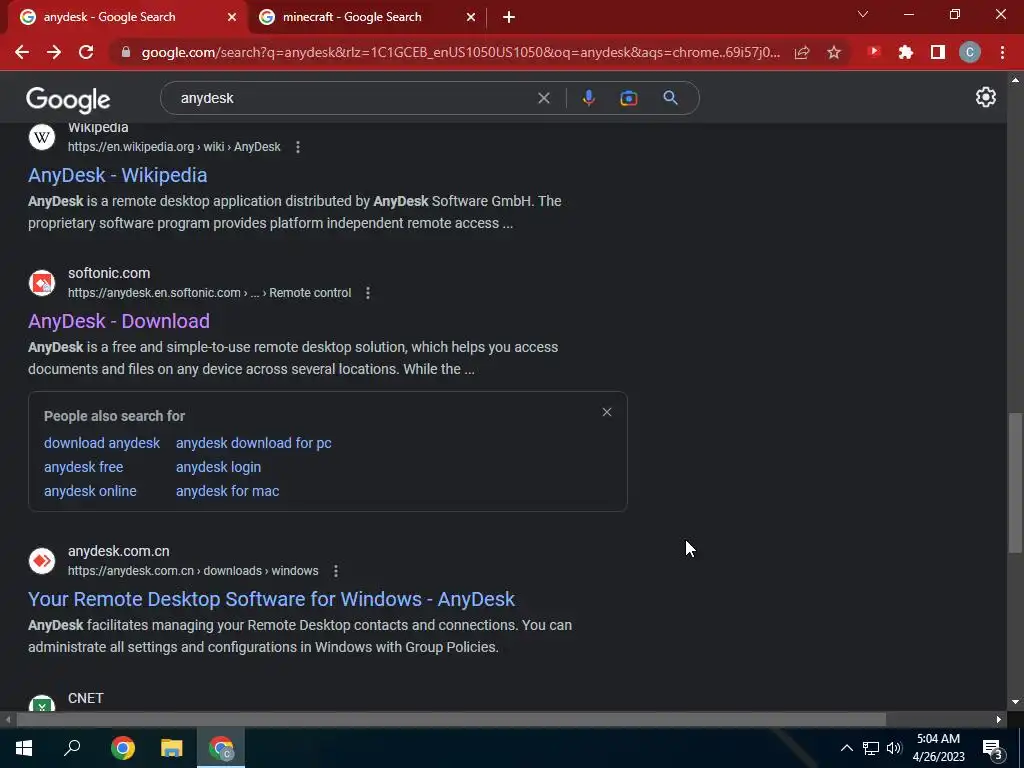This screenshot has height=768, width=1024.
Task: Reload the current page
Action: pyautogui.click(x=86, y=52)
